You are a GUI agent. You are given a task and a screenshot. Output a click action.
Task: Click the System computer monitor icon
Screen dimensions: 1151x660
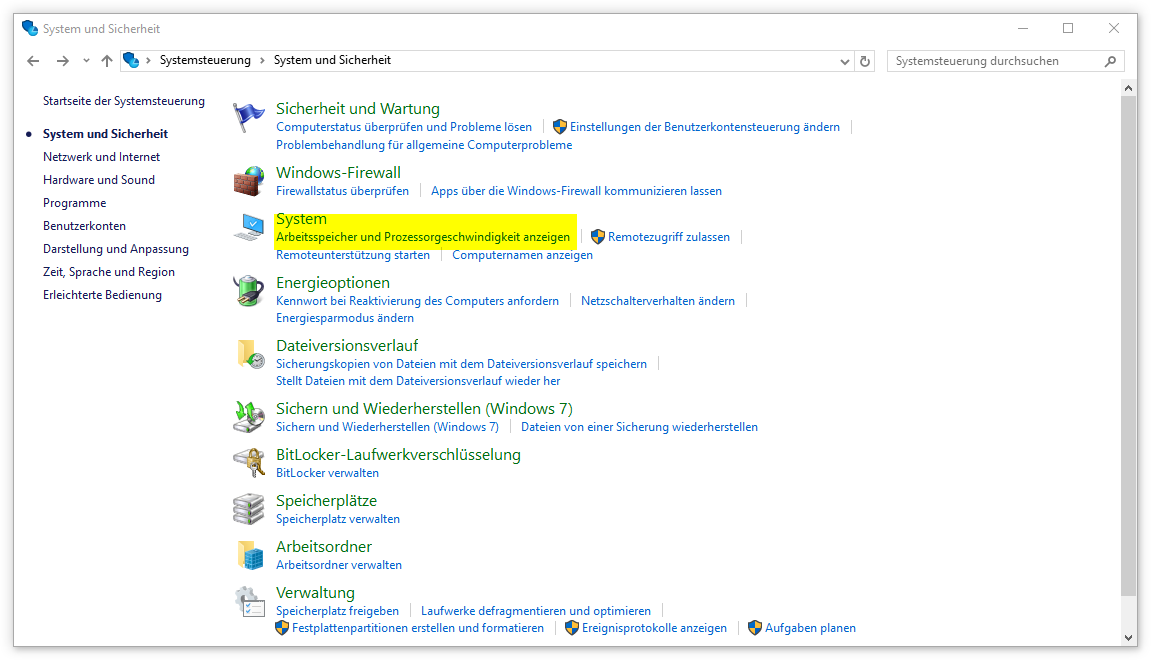click(249, 228)
